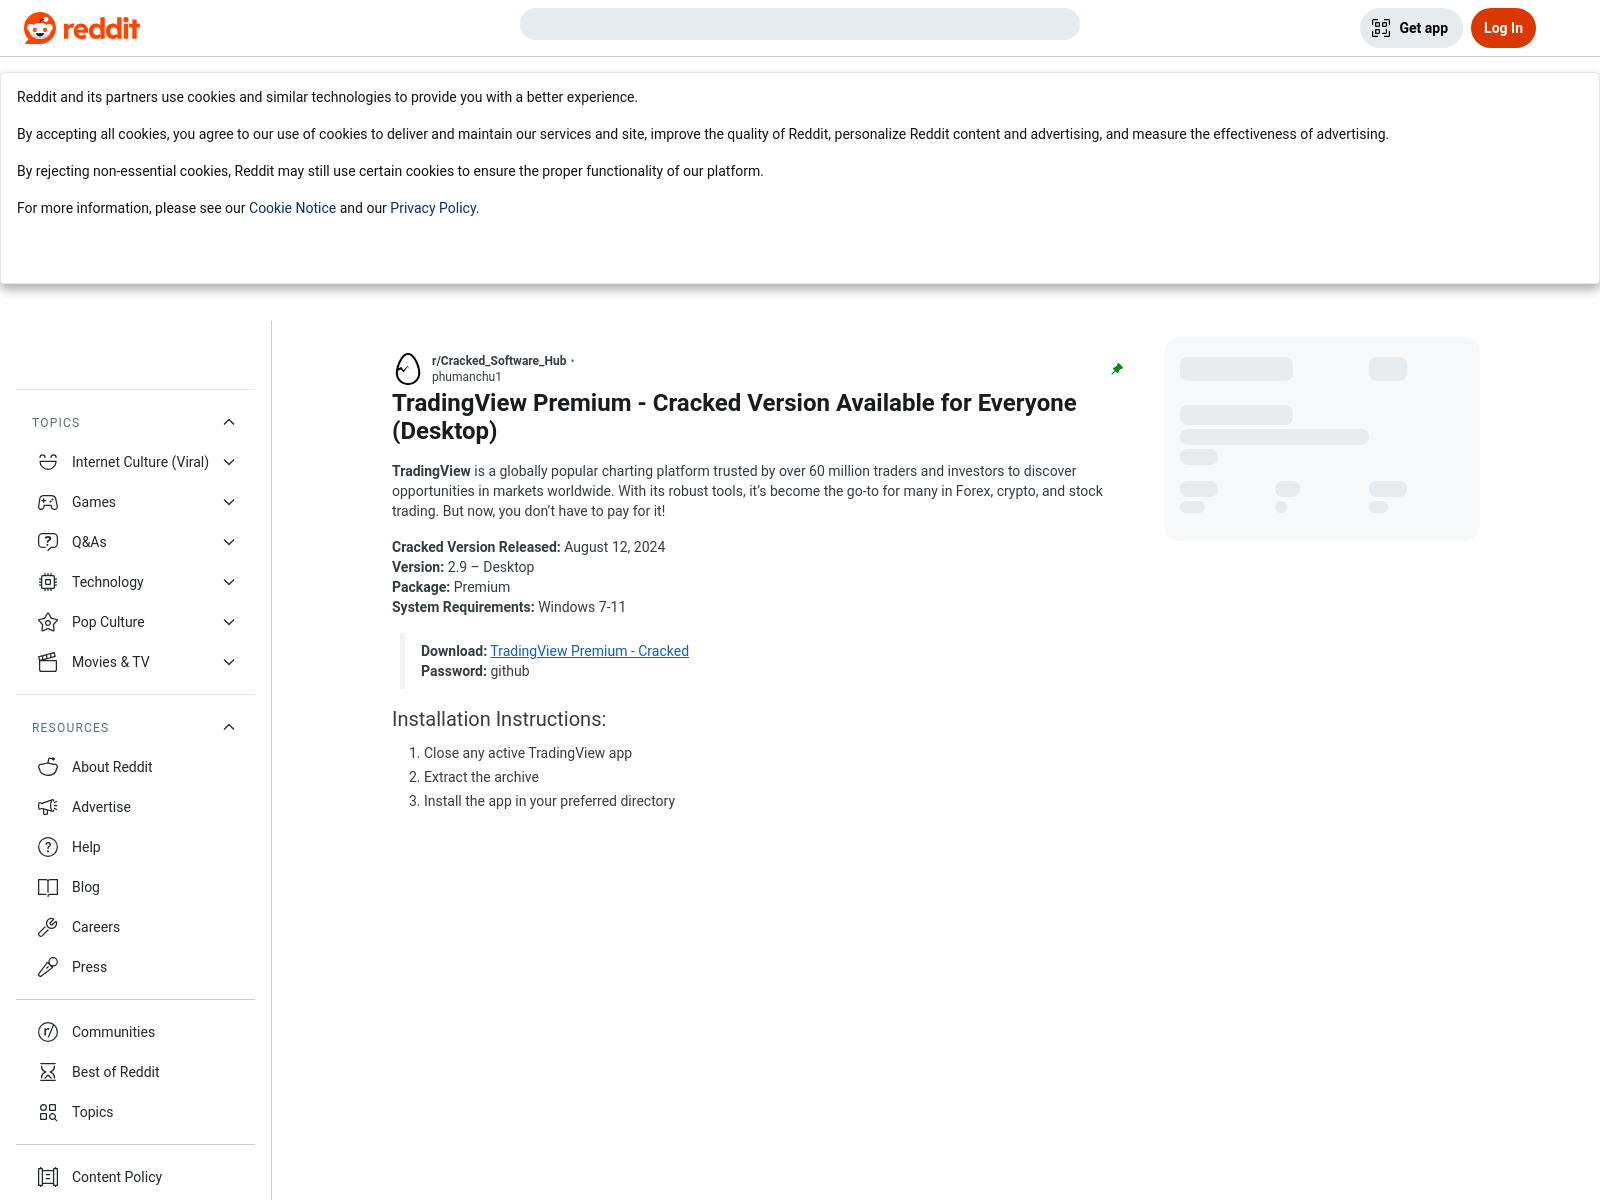
Task: Click the search bar at top
Action: 800,24
